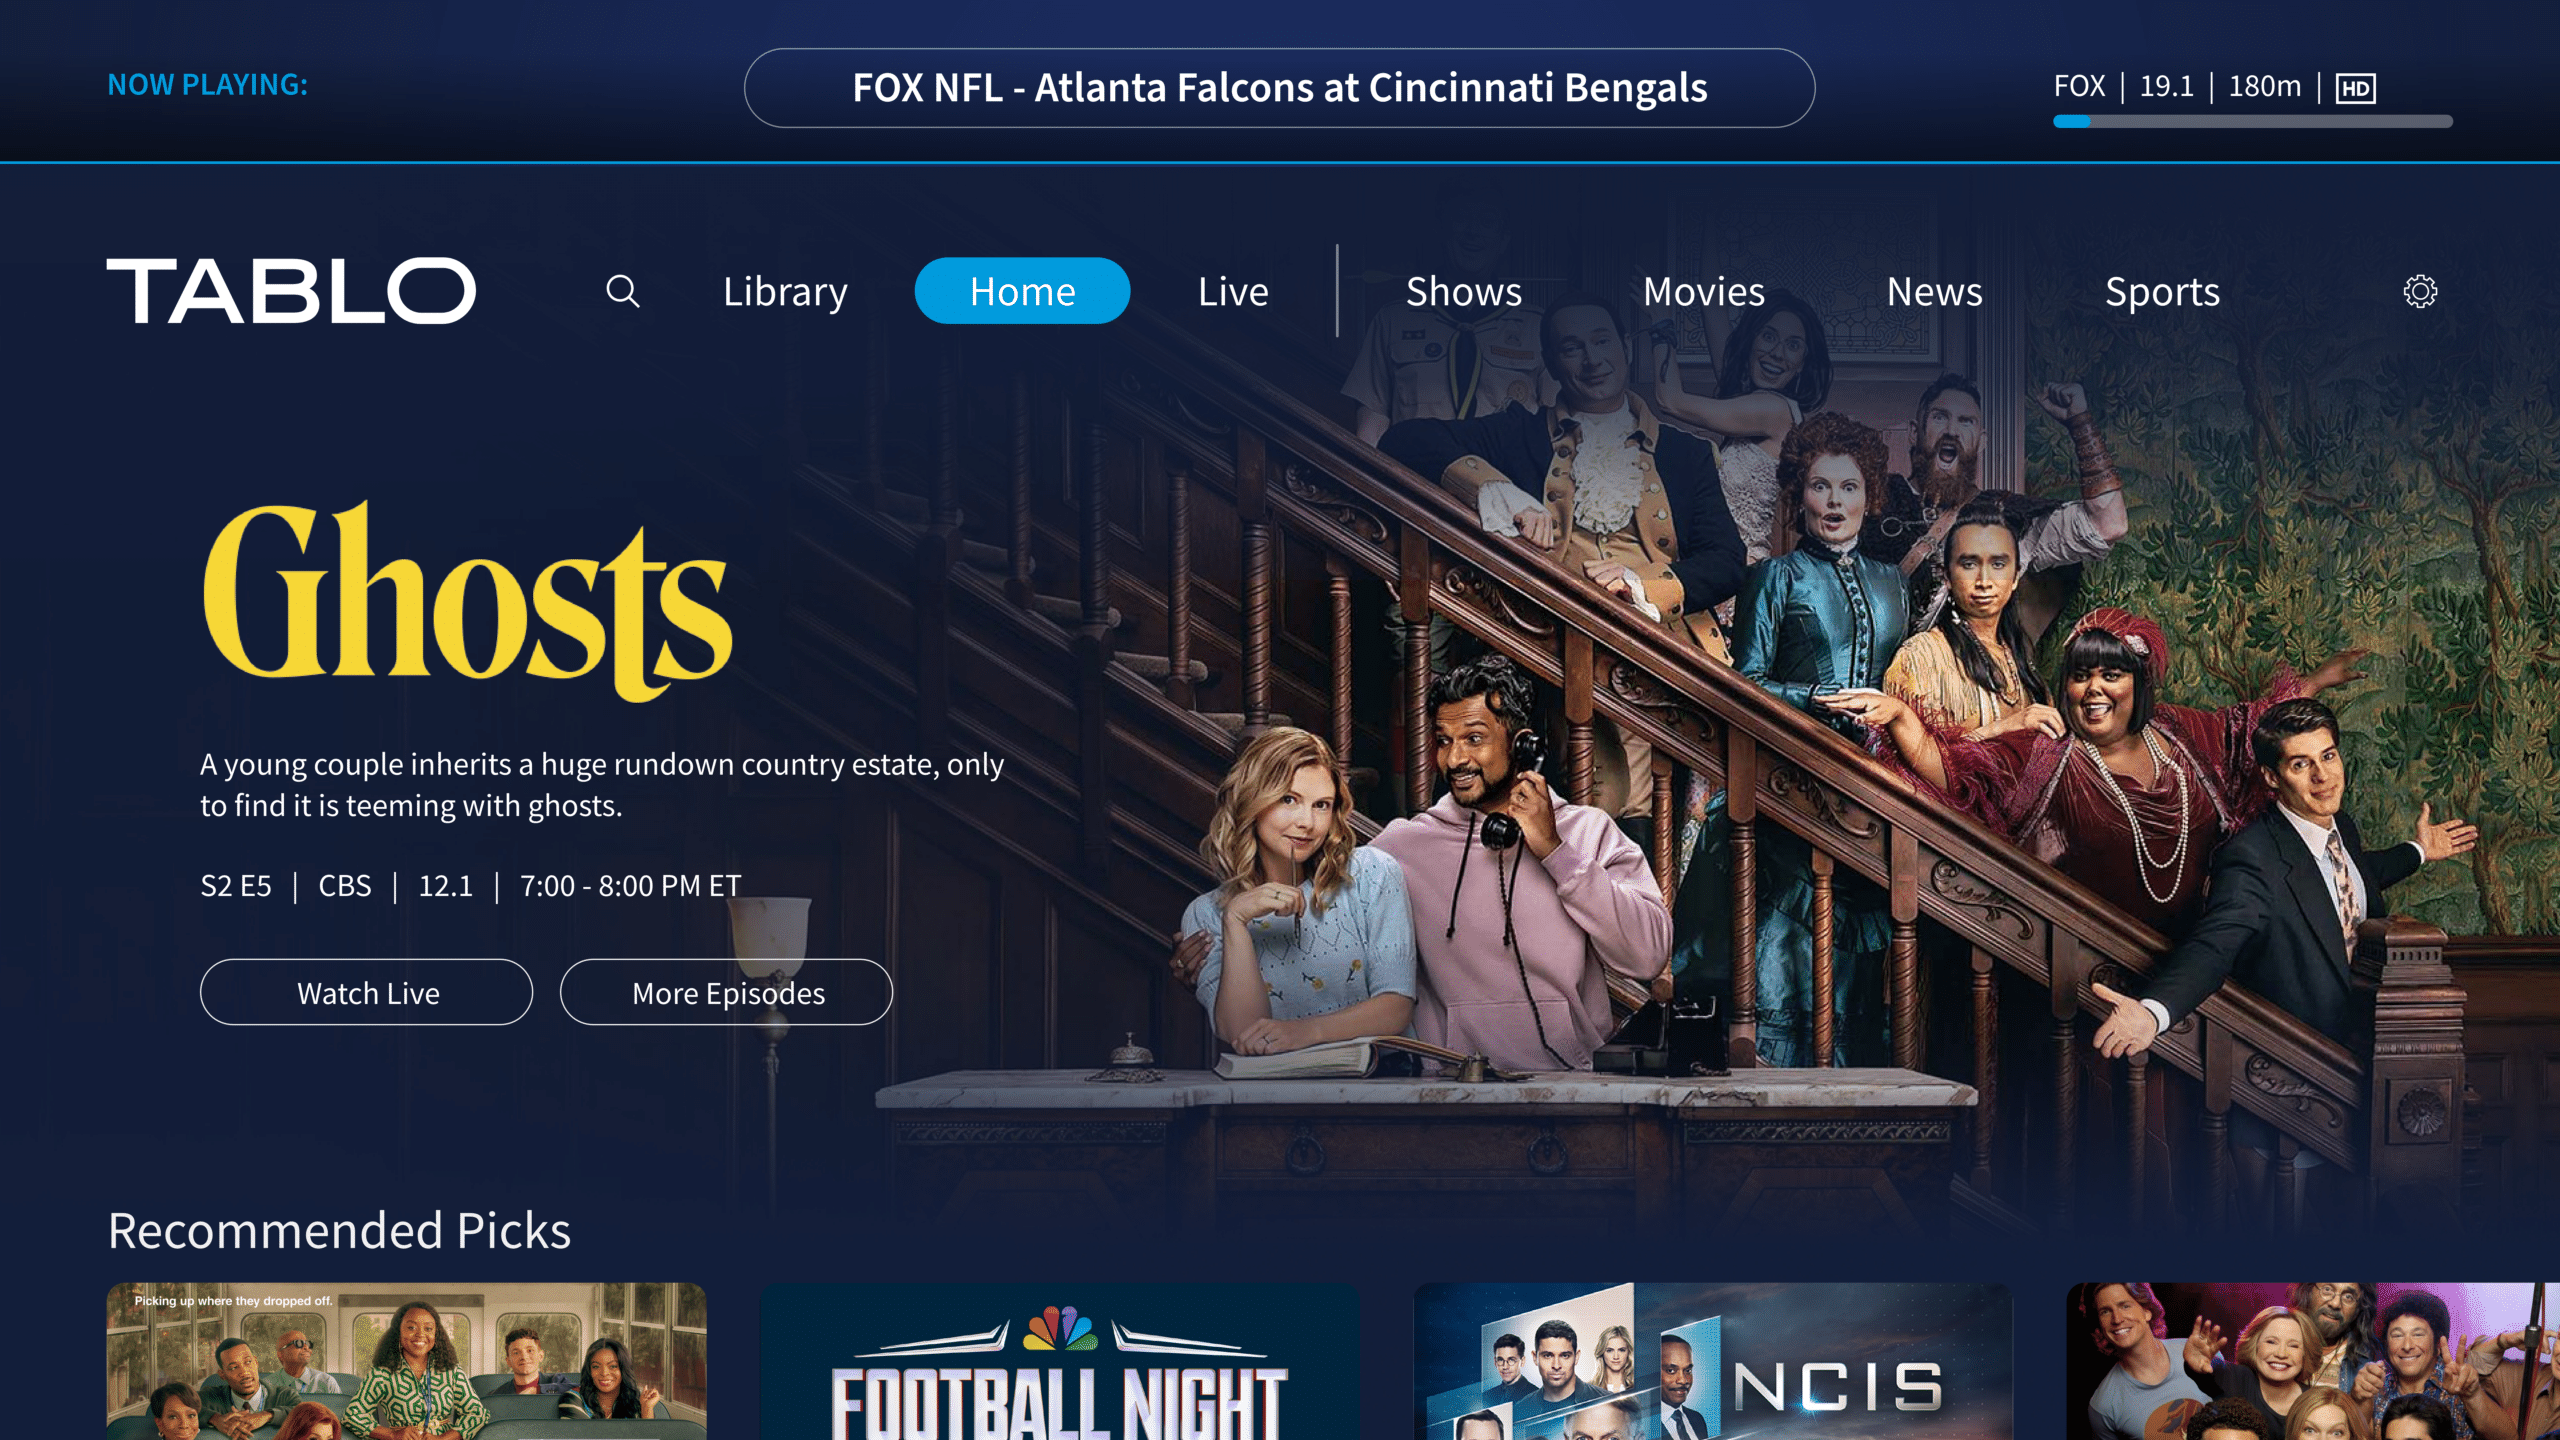Click the fourth Recommended Pick thumbnail
2560x1440 pixels.
pyautogui.click(x=2303, y=1361)
